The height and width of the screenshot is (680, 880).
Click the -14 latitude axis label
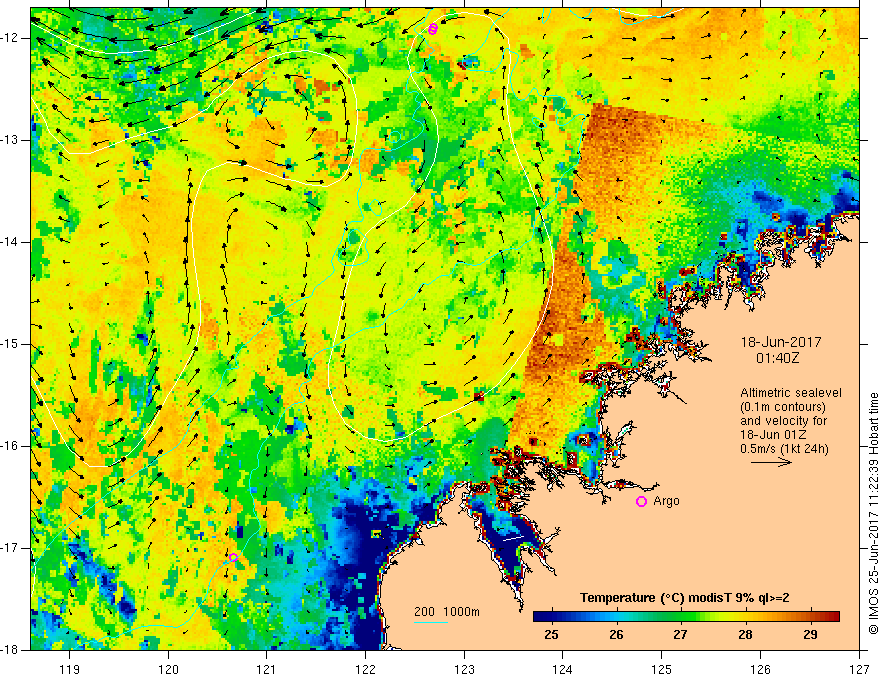coord(11,242)
